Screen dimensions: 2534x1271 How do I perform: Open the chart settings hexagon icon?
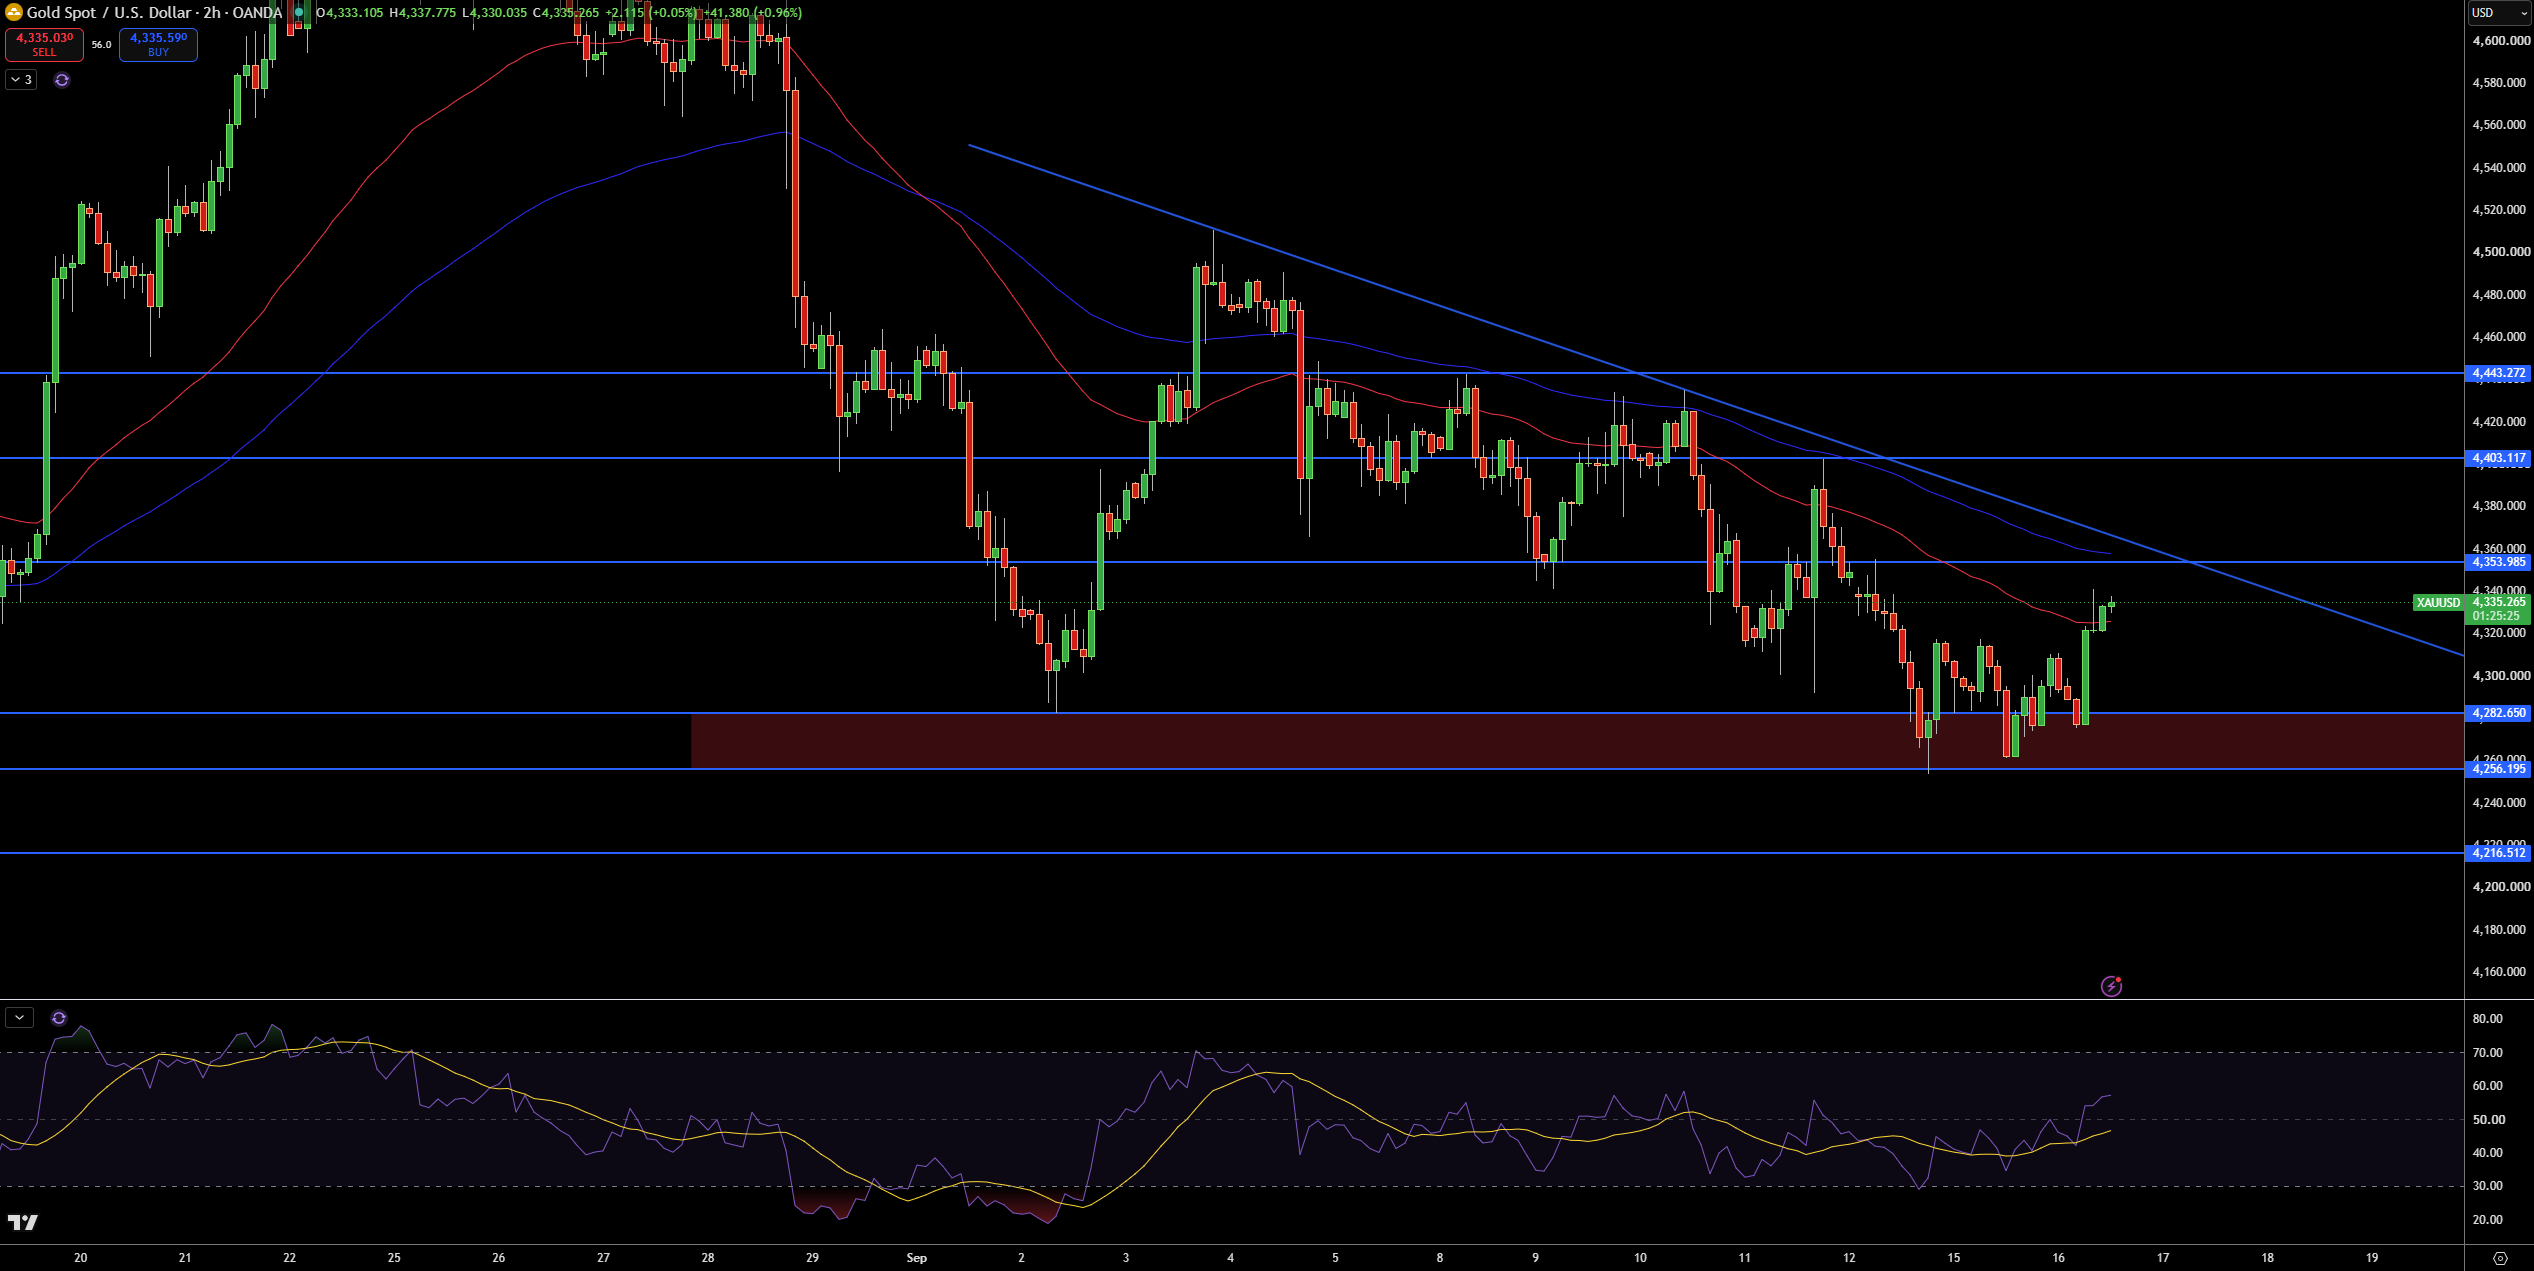click(x=2500, y=1258)
